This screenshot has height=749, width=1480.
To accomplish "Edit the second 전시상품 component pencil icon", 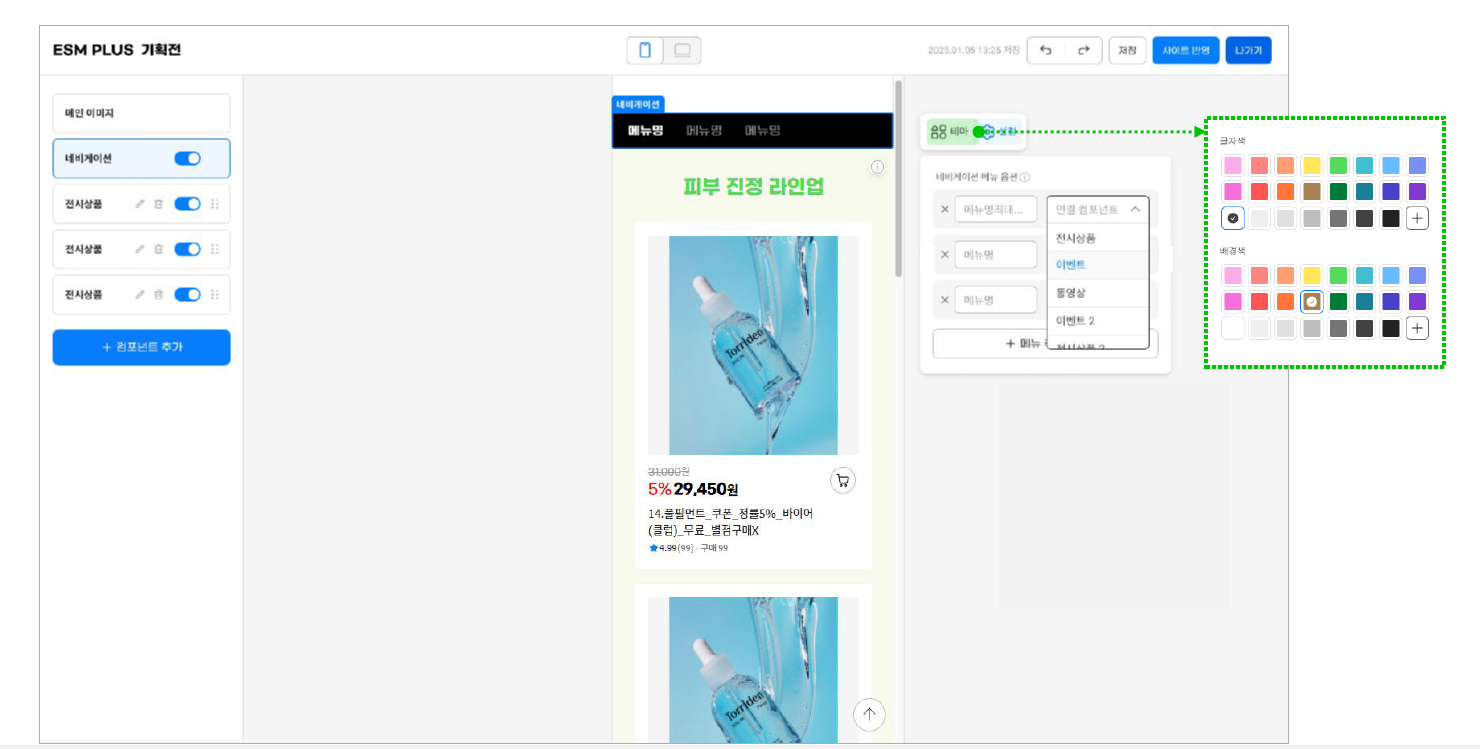I will click(140, 249).
